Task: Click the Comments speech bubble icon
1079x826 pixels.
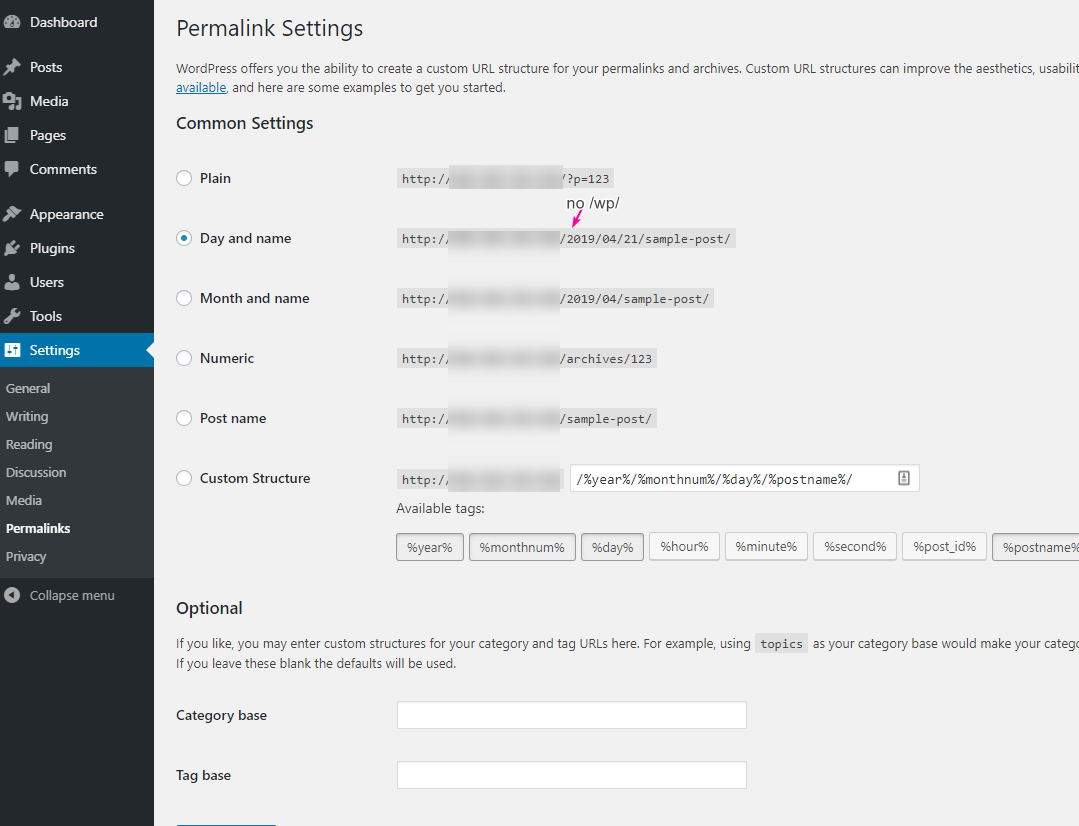Action: click(x=12, y=169)
